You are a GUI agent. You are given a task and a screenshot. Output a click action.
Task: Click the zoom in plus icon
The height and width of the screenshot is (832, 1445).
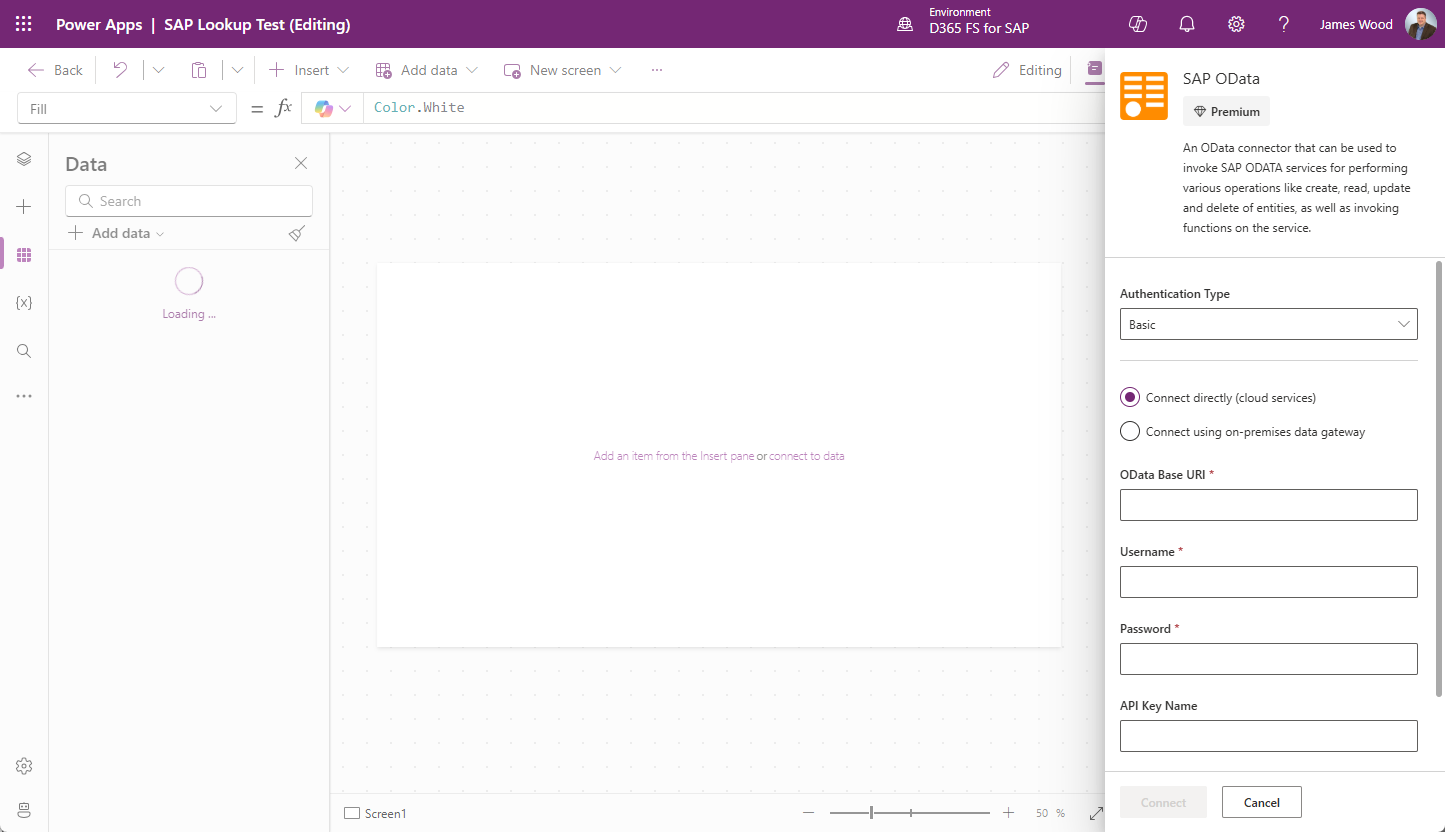click(1008, 813)
